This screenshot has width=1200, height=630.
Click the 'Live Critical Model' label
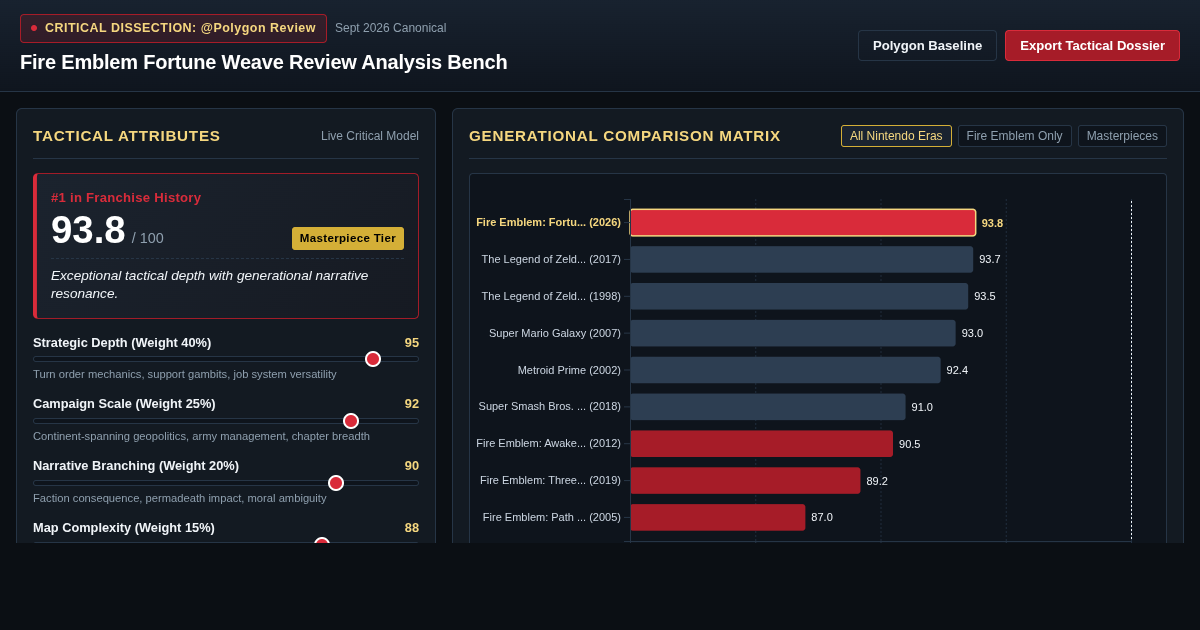[370, 136]
